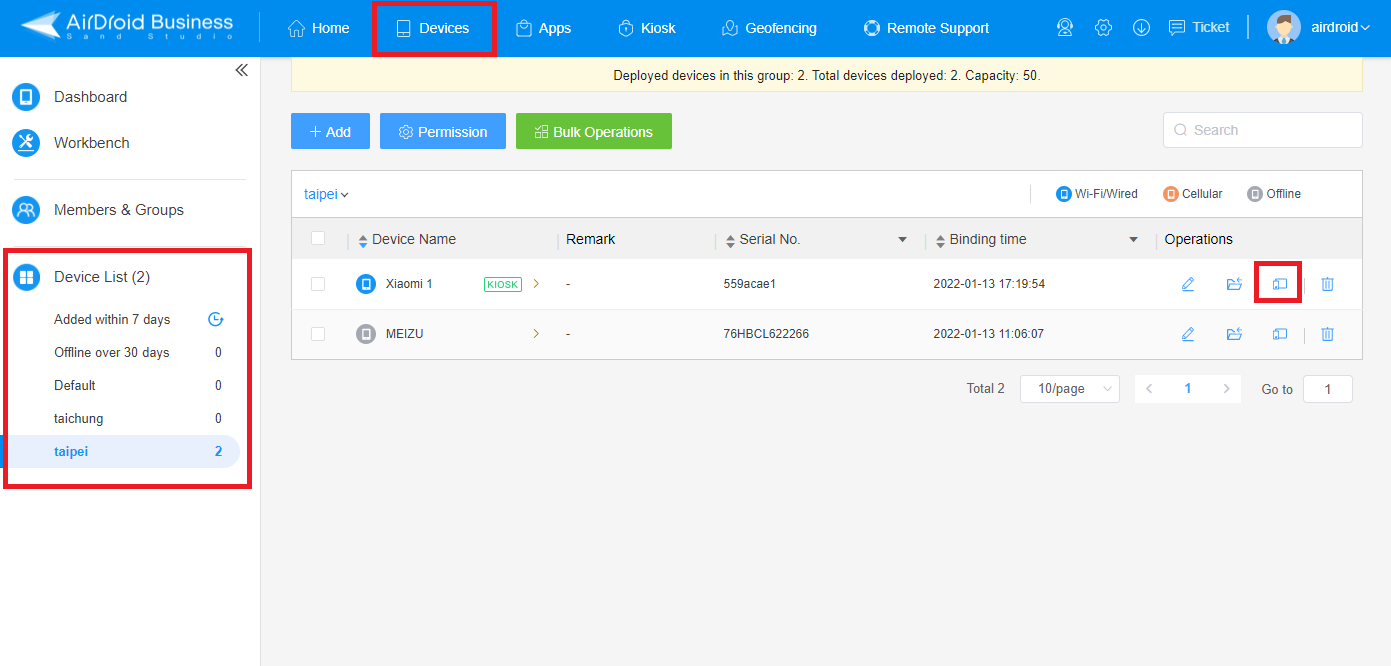Click the MEIZU offline status icon
Viewport: 1391px width, 666px height.
366,334
